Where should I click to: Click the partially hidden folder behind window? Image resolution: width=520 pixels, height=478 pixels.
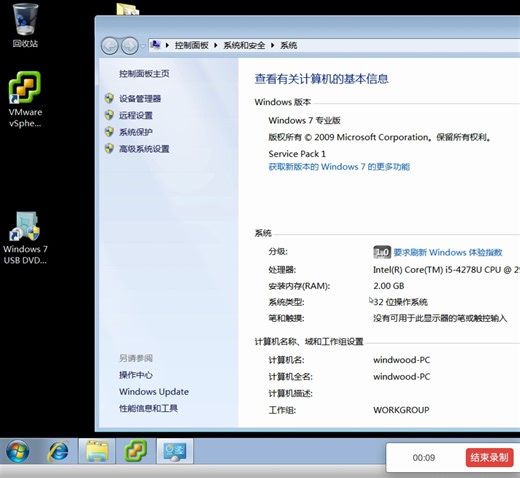(x=128, y=9)
